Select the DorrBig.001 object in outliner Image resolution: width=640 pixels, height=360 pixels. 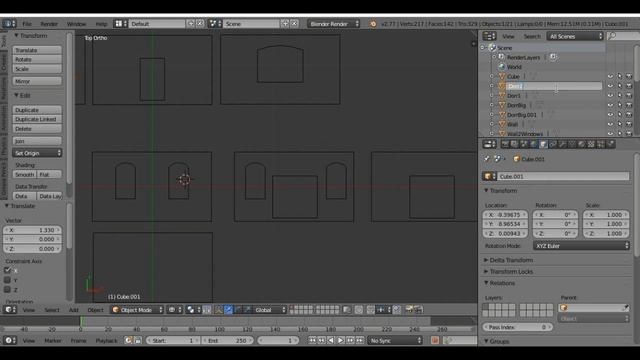pyautogui.click(x=522, y=115)
